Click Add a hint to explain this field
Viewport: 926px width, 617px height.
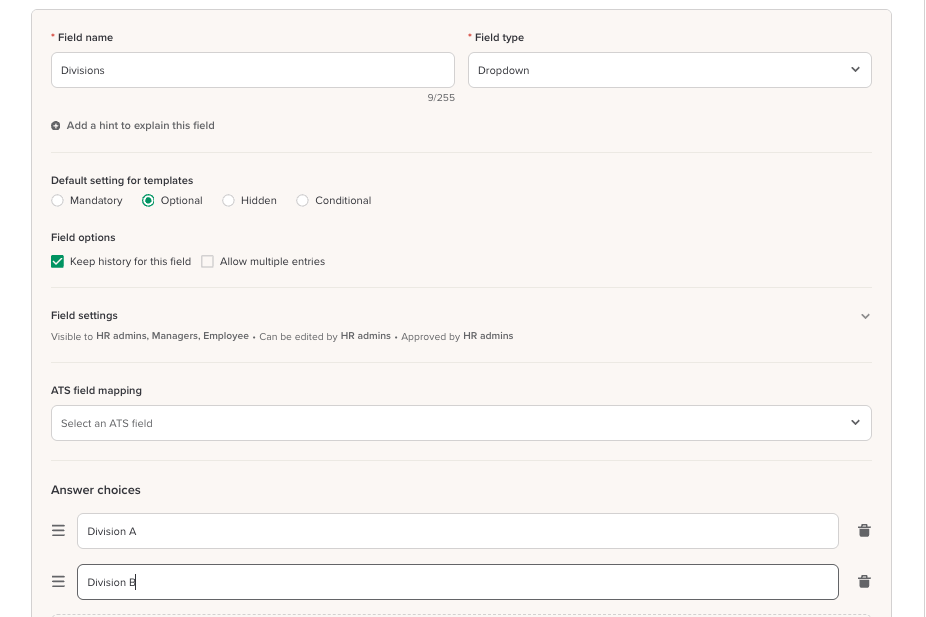(x=140, y=126)
